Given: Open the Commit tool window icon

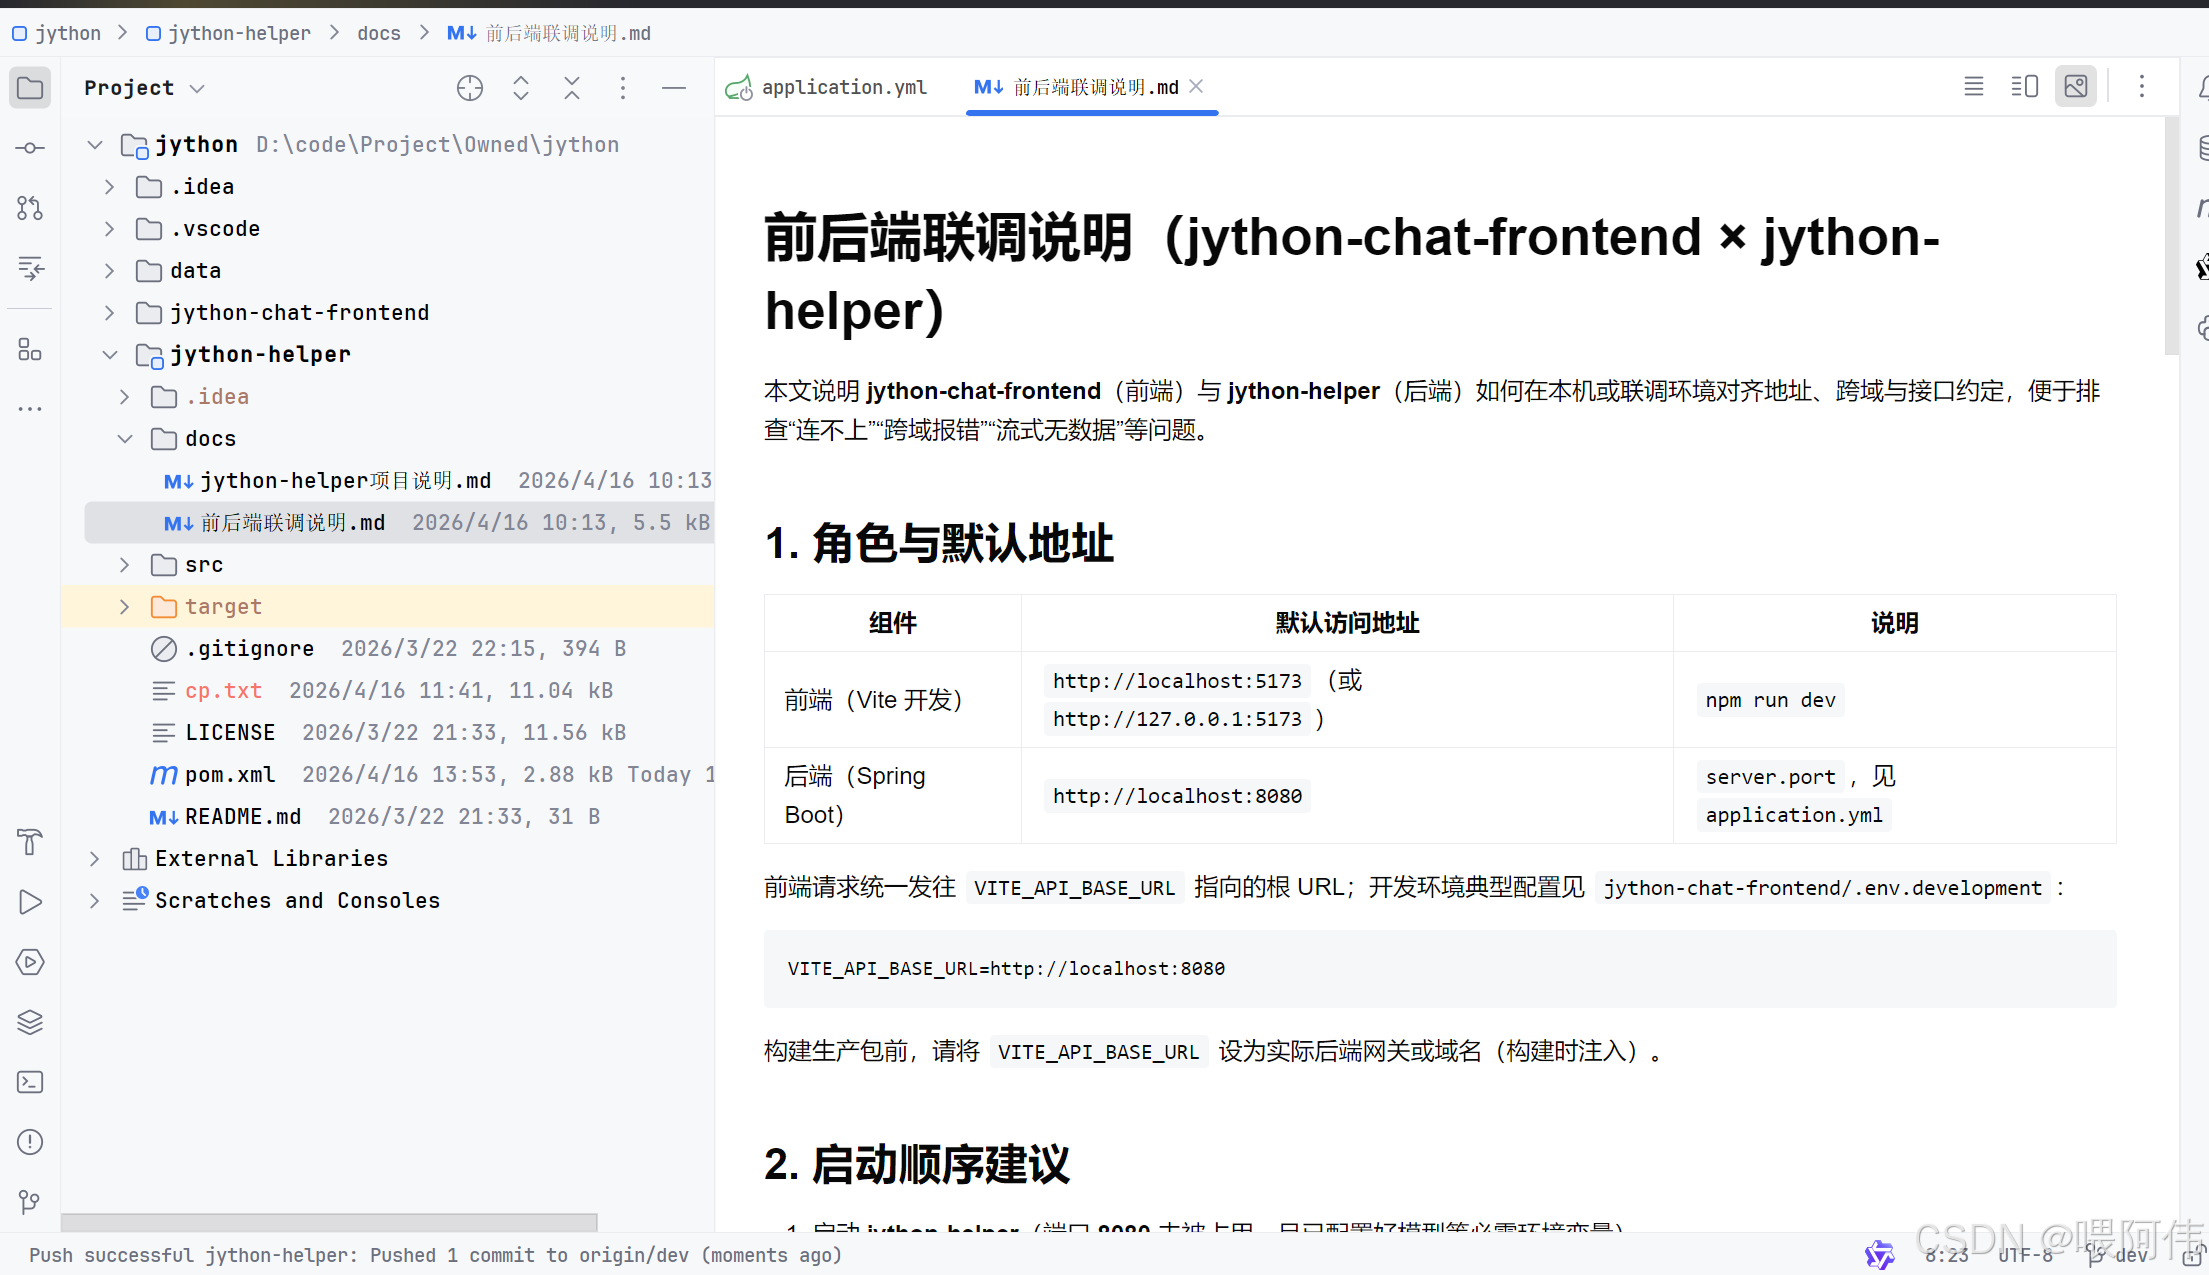Looking at the screenshot, I should tap(30, 148).
